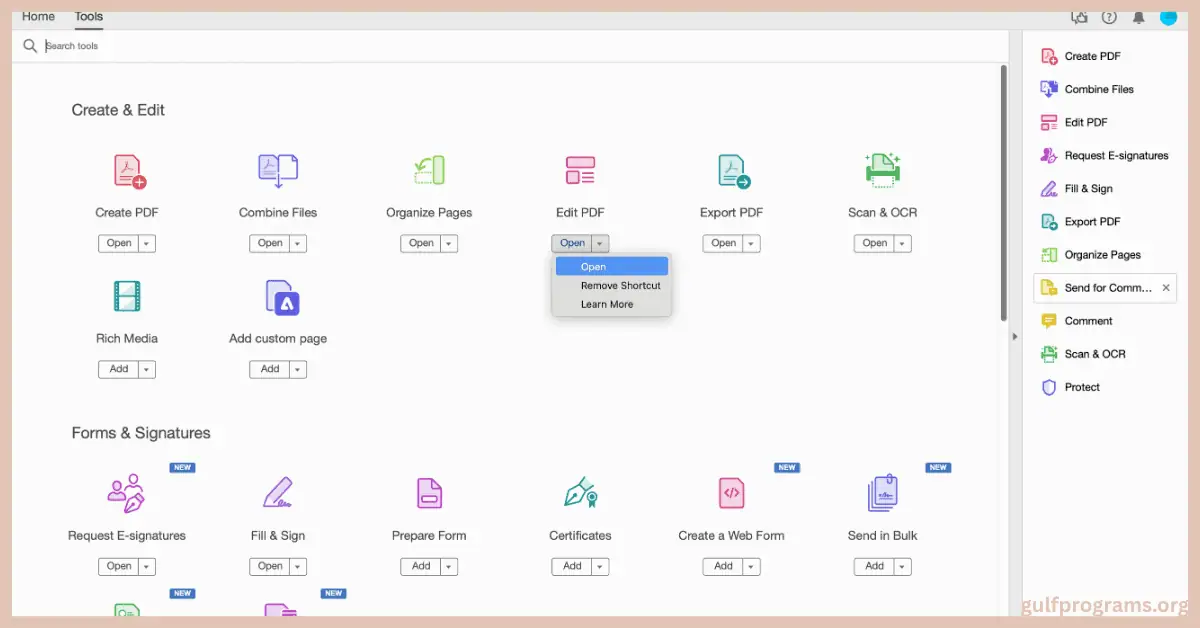Screen dimensions: 1200x628
Task: Expand the Prepare Form Add dropdown arrow
Action: tap(446, 566)
